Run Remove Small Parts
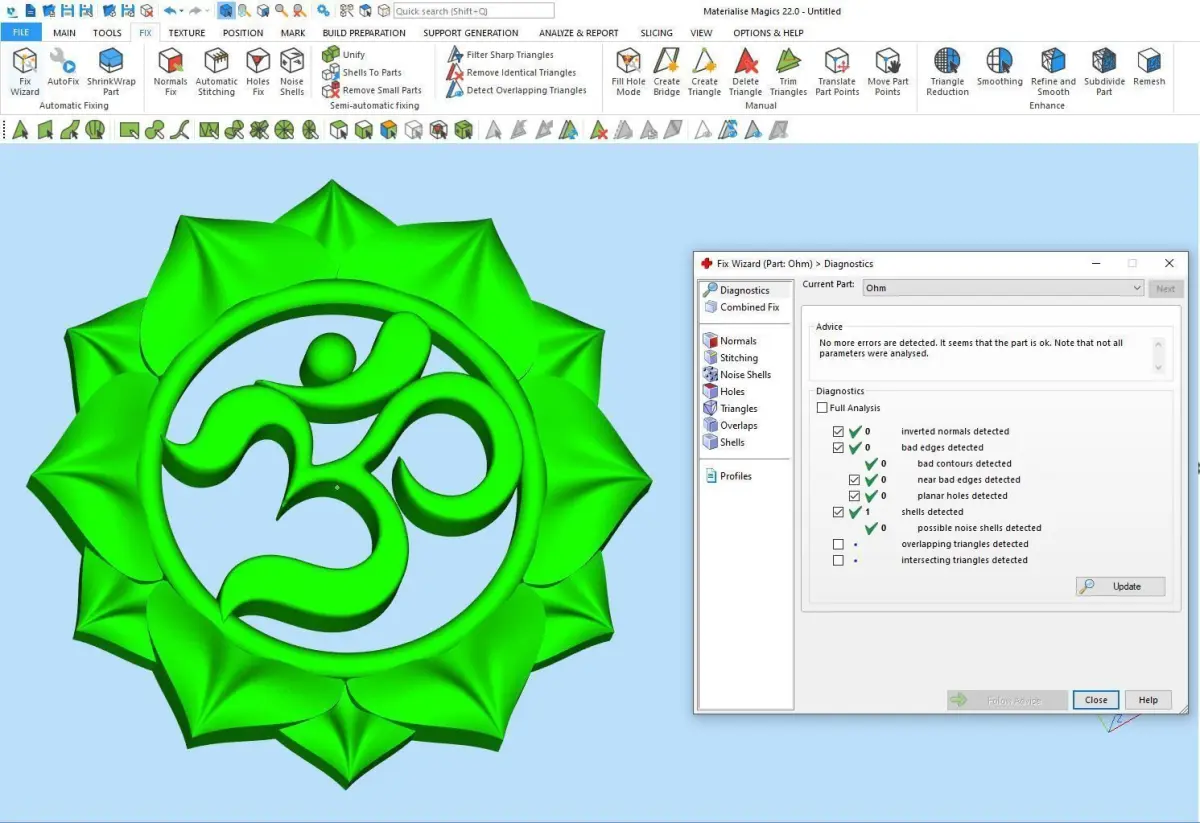Screen dimensions: 1200x823 [372, 90]
